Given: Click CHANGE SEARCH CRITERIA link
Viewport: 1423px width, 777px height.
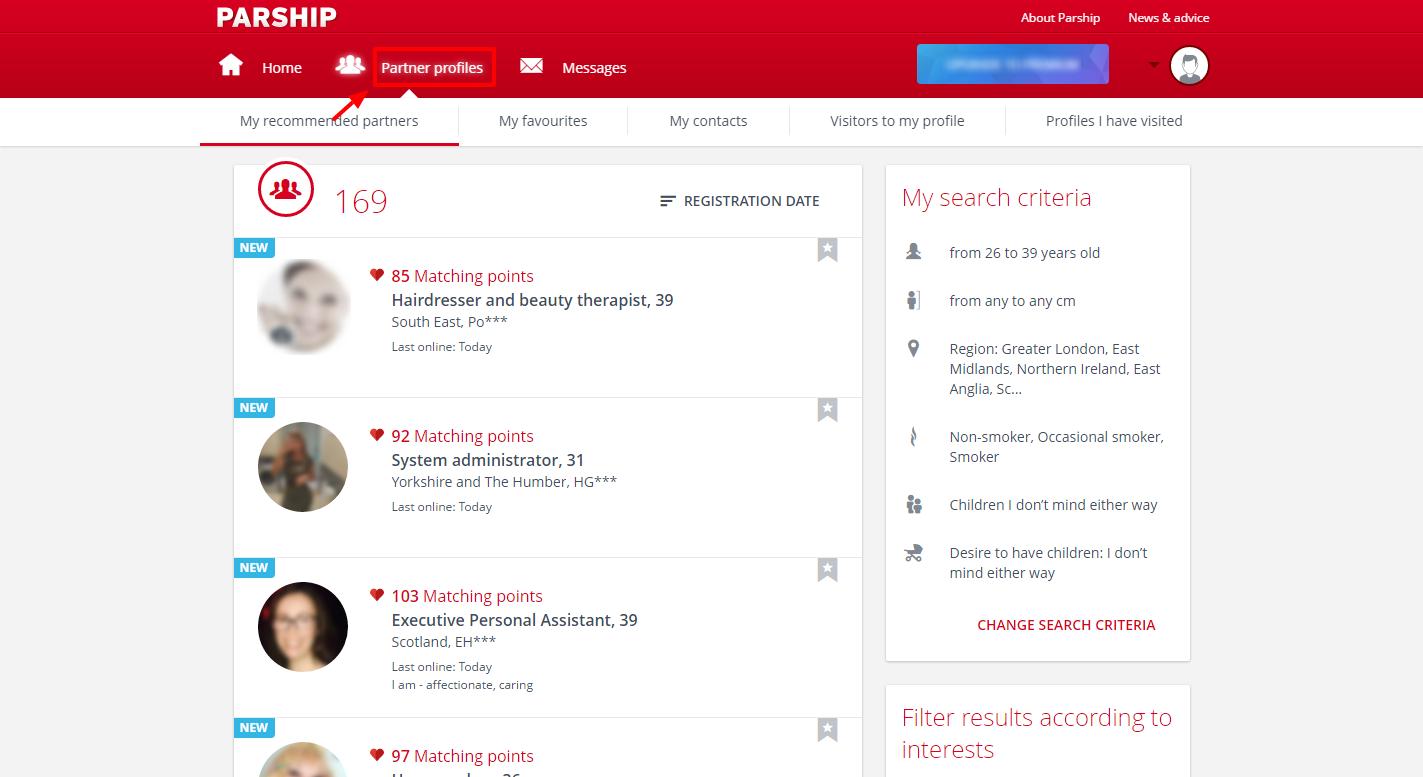Looking at the screenshot, I should (1066, 625).
